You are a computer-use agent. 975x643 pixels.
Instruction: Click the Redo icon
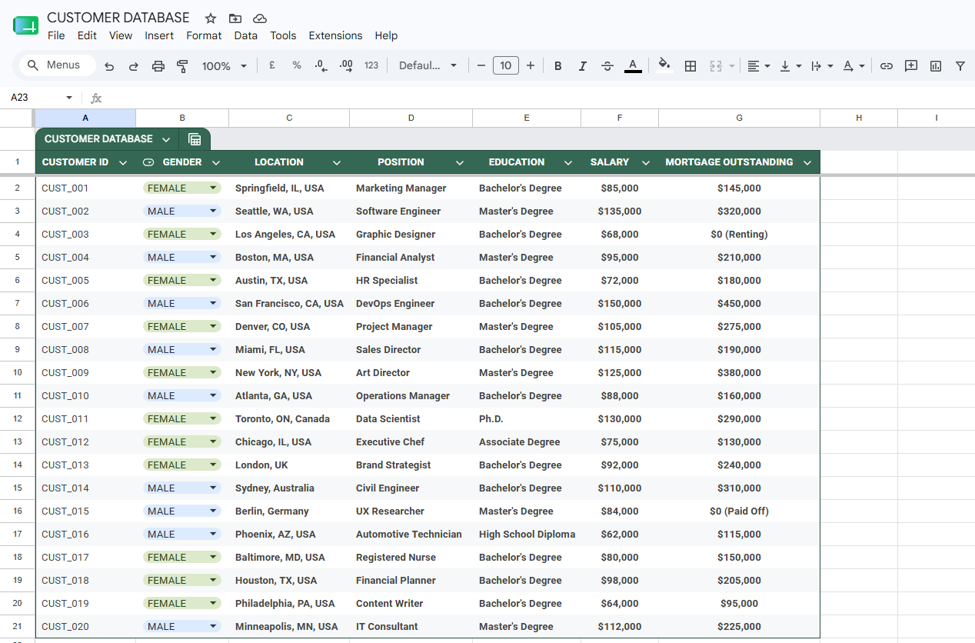pos(133,66)
